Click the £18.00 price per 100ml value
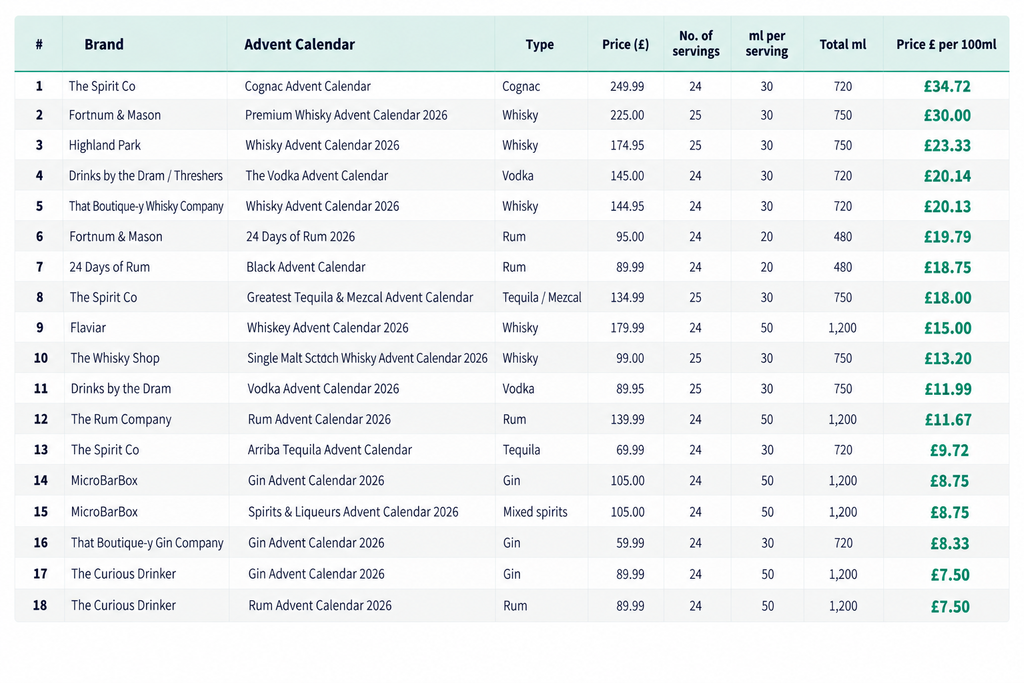Viewport: 1024px width, 683px height. coord(948,298)
